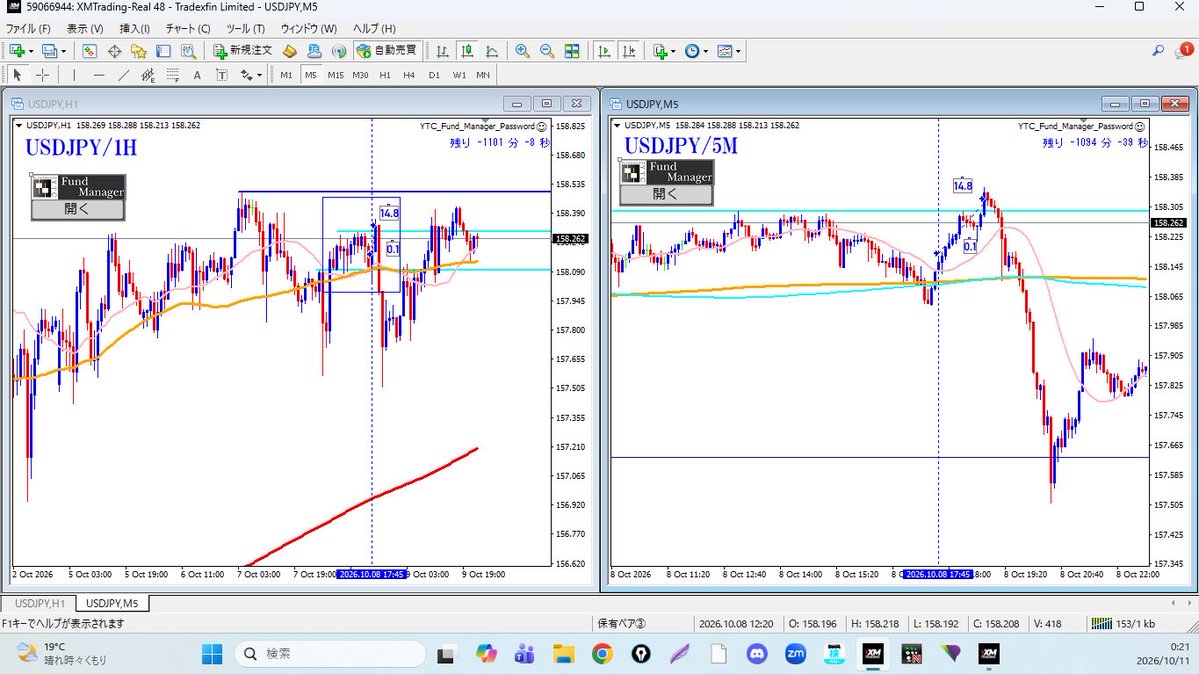Open the chat notification icon with red badge
The width and height of the screenshot is (1199, 674).
(x=1183, y=50)
